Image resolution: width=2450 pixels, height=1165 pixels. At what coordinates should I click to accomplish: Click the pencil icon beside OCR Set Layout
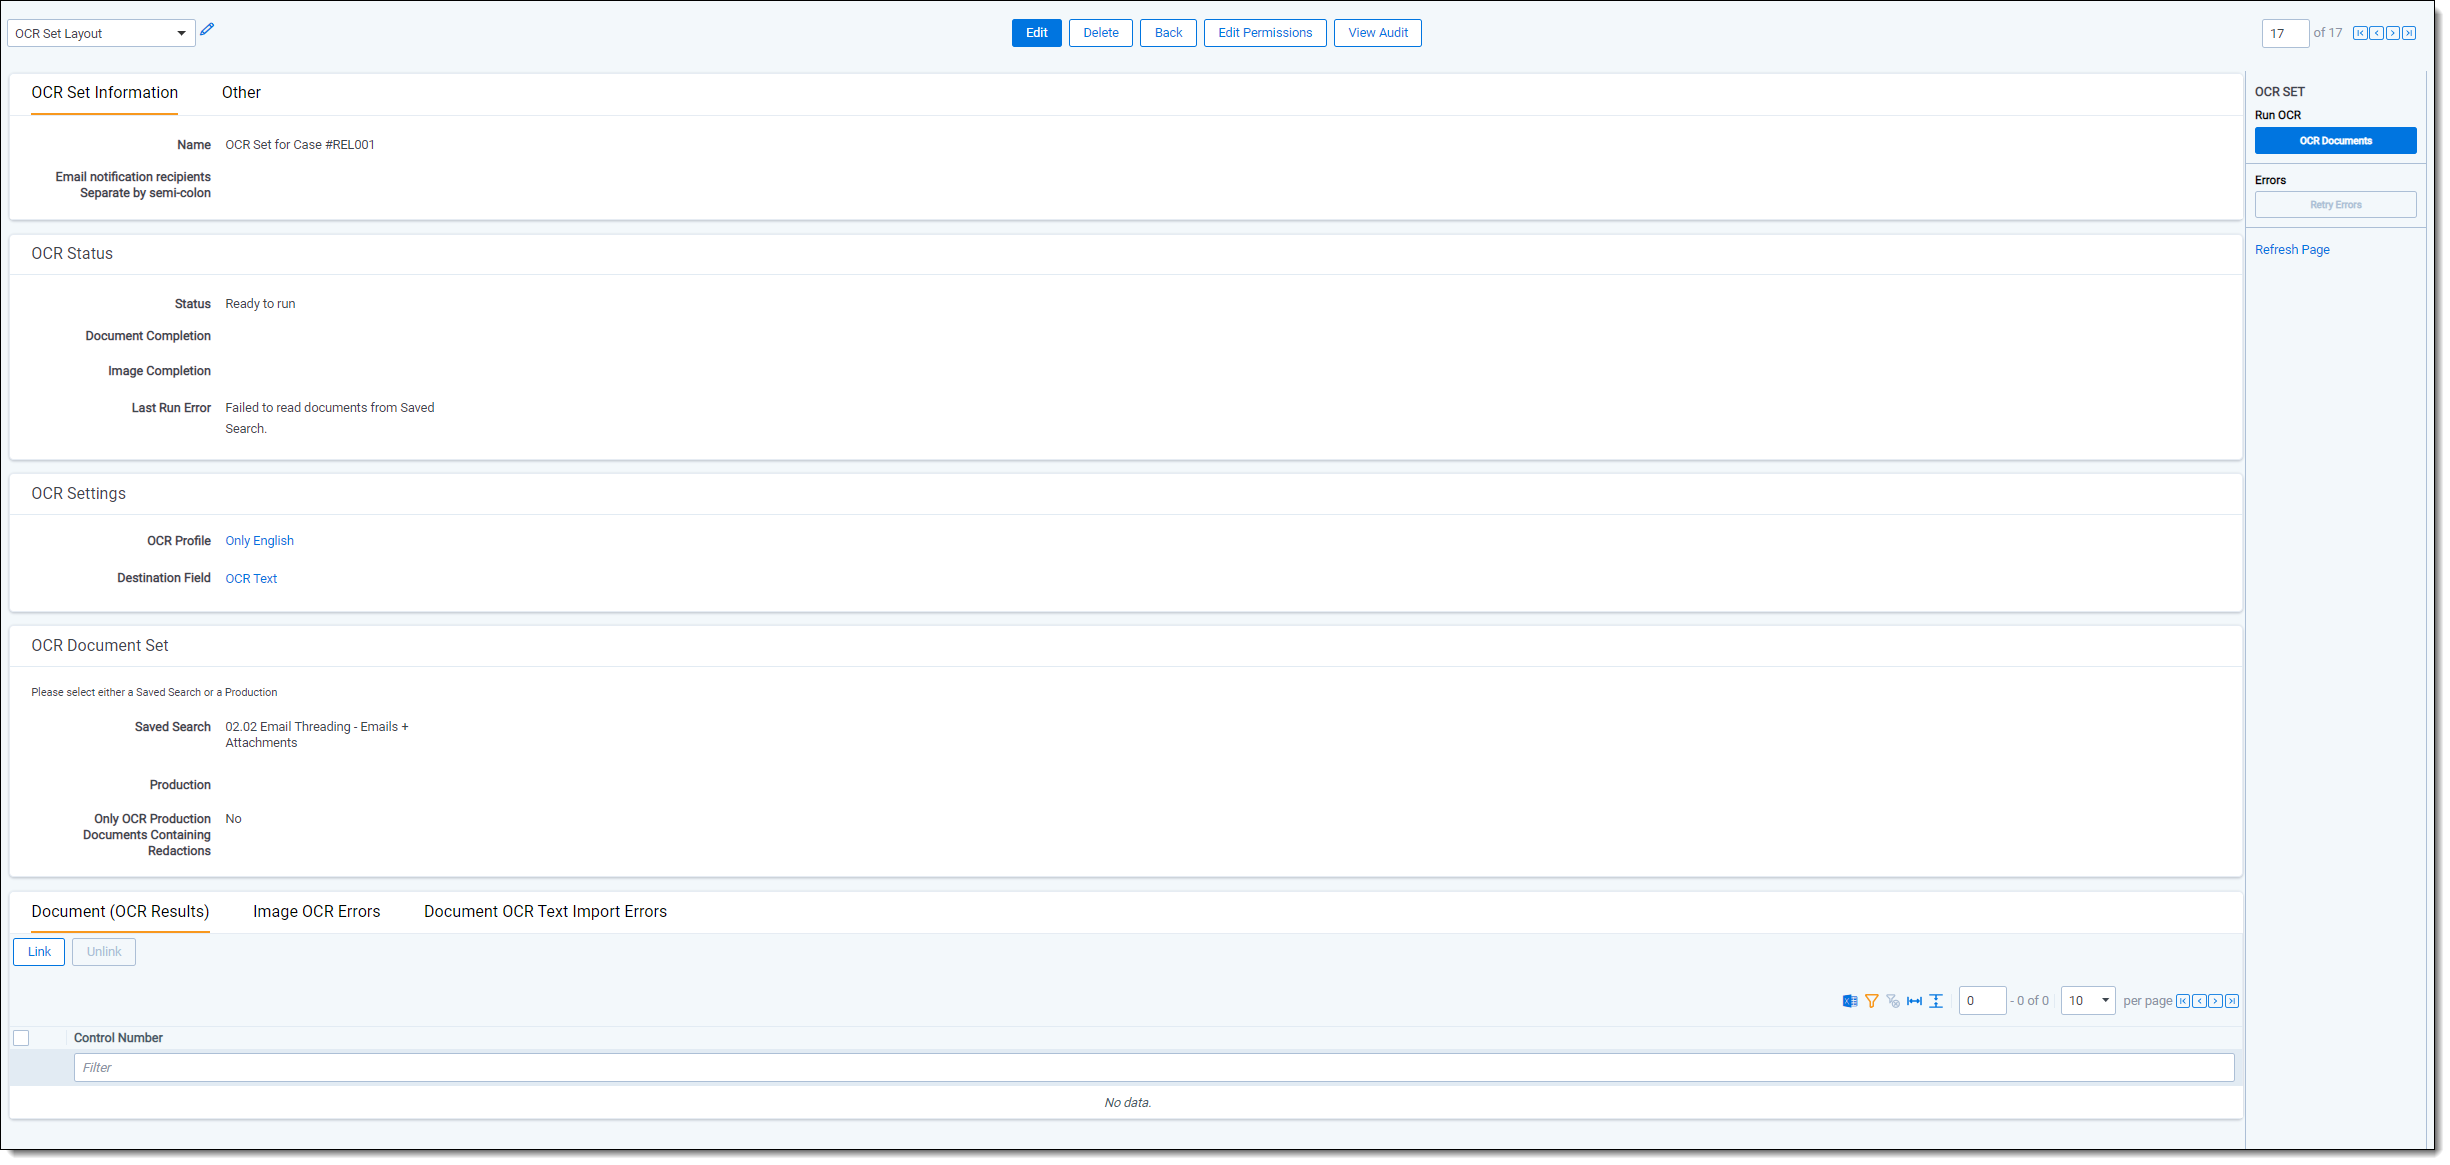207,30
